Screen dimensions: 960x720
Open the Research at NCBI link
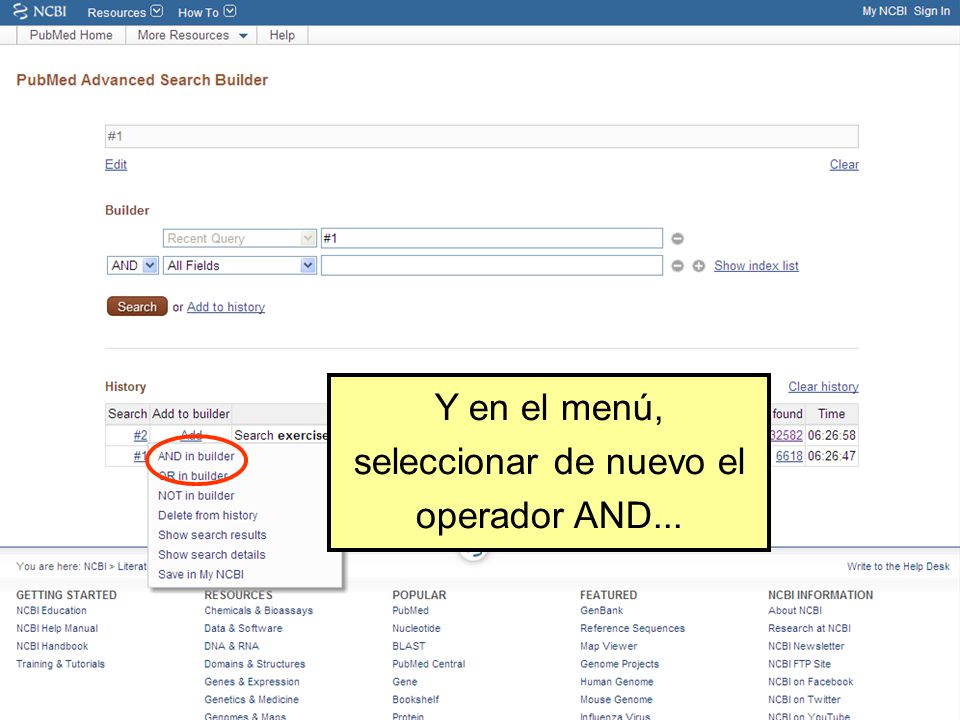coord(809,628)
